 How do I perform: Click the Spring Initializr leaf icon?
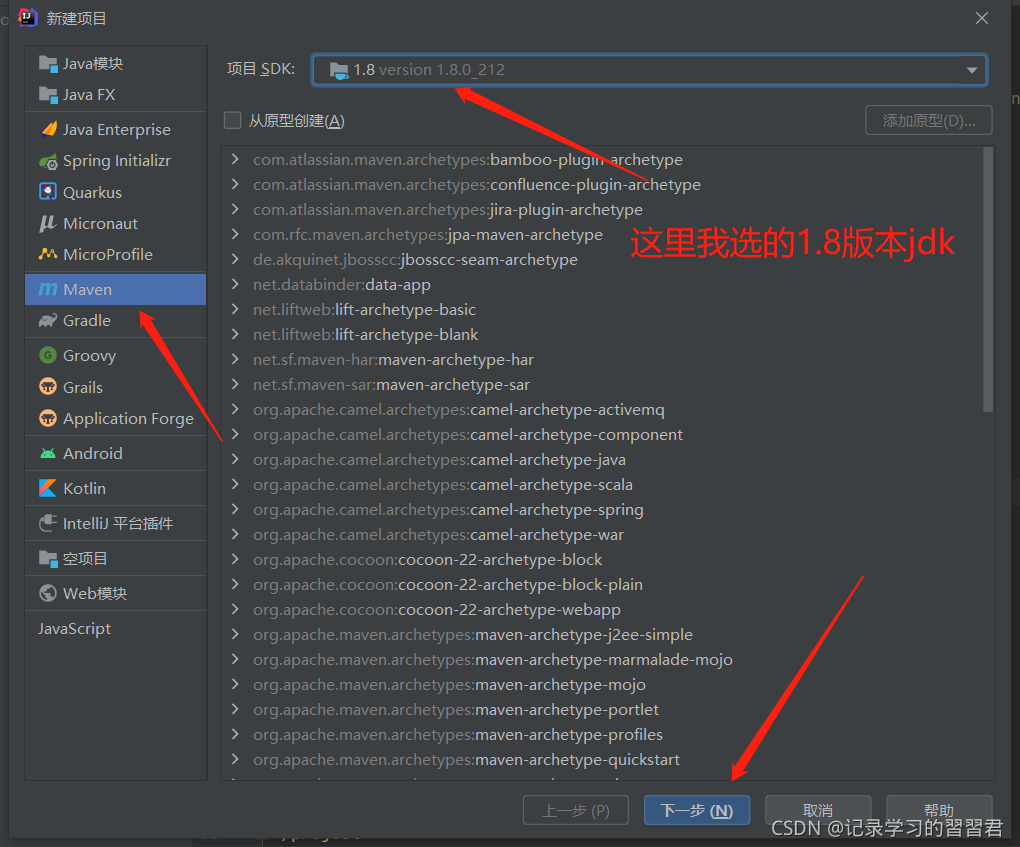point(48,161)
